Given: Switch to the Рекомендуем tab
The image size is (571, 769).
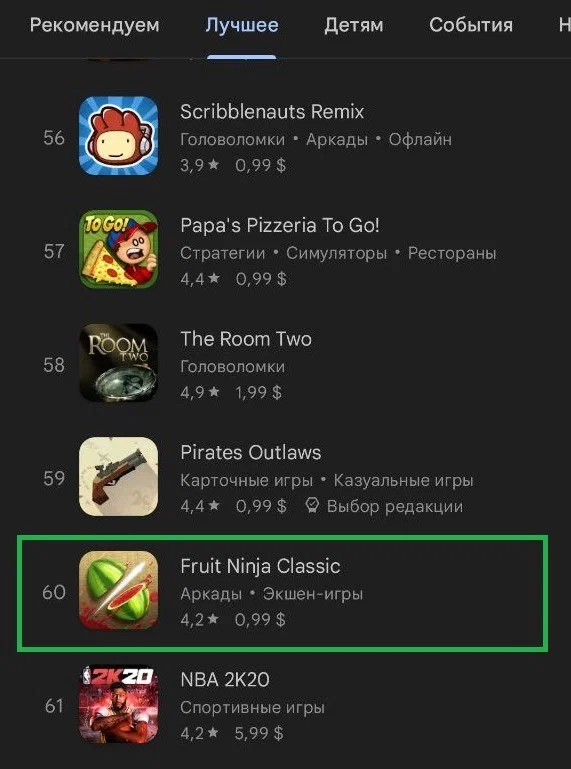Looking at the screenshot, I should click(95, 25).
